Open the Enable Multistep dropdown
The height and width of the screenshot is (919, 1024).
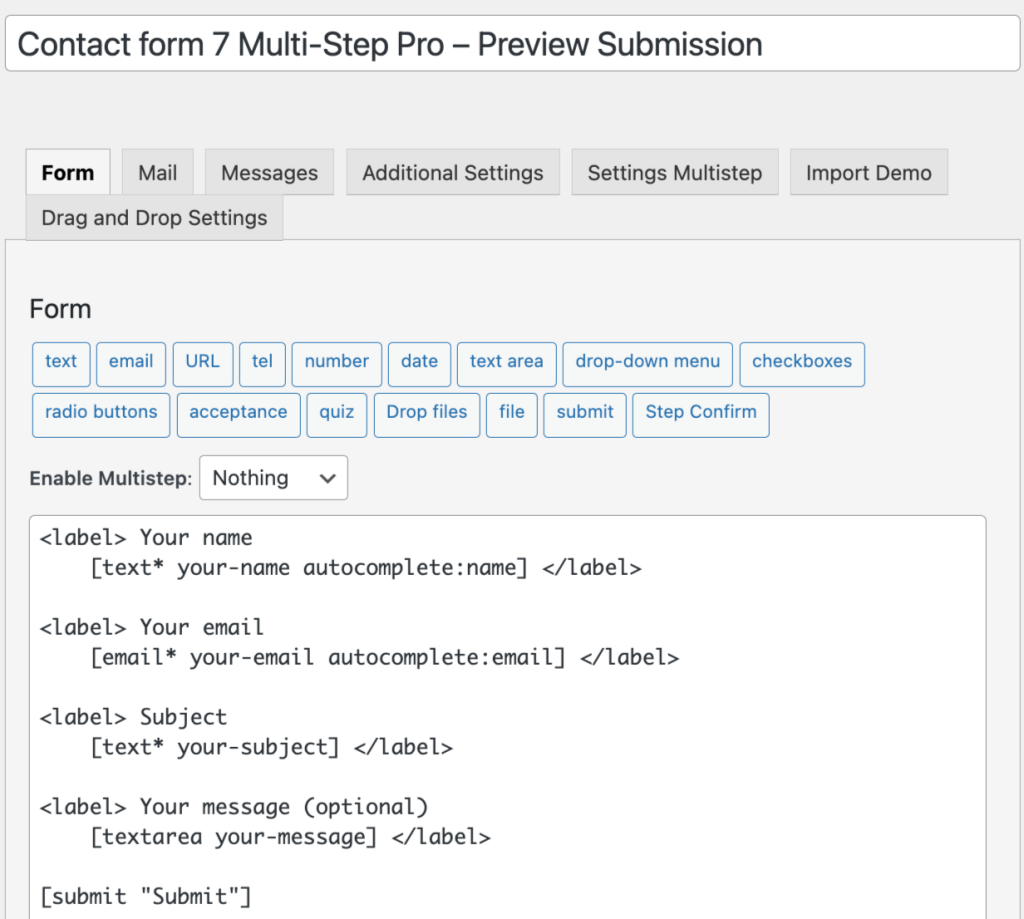point(273,477)
